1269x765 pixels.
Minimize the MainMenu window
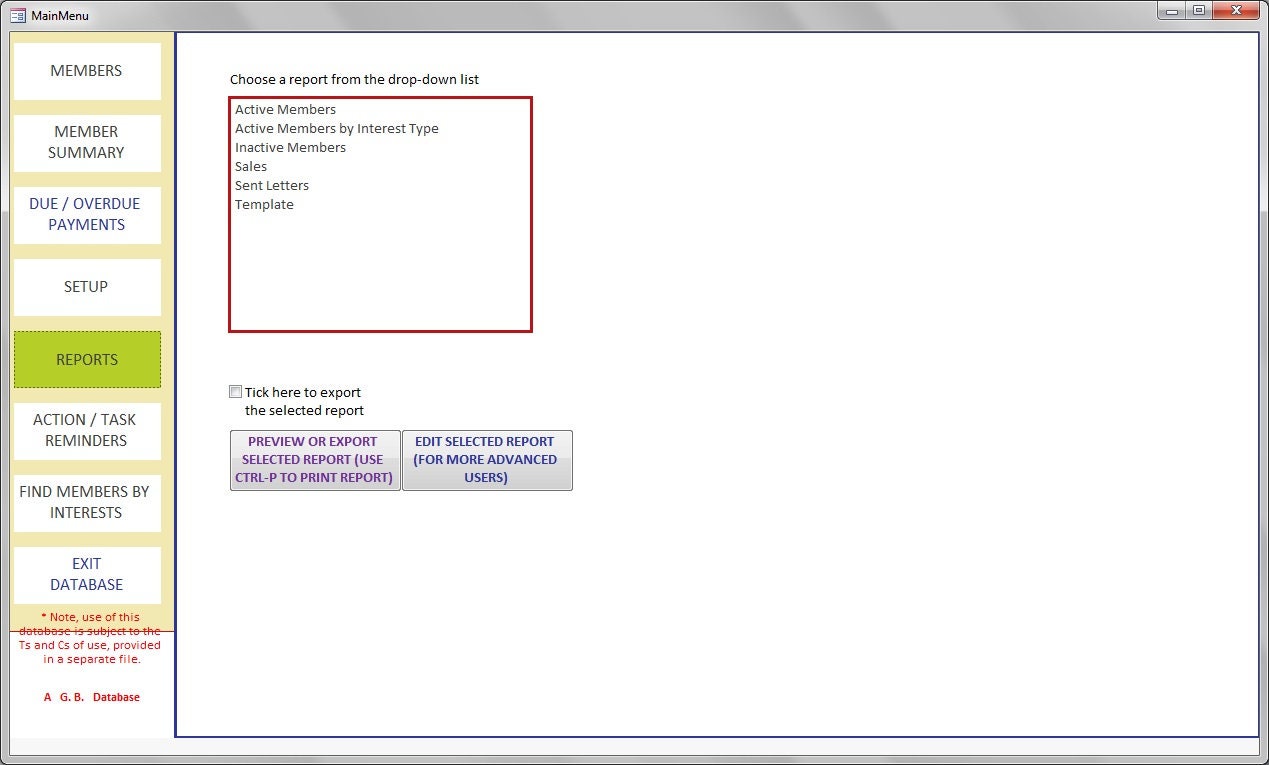click(1170, 10)
